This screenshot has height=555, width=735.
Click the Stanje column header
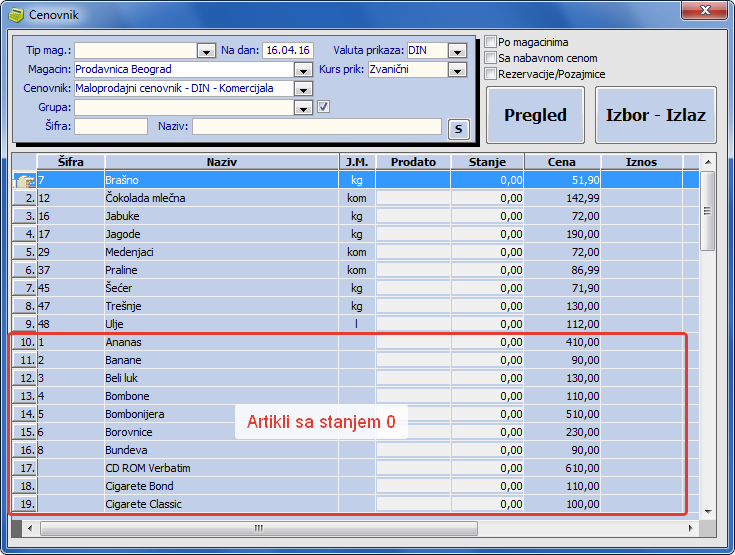pos(487,162)
